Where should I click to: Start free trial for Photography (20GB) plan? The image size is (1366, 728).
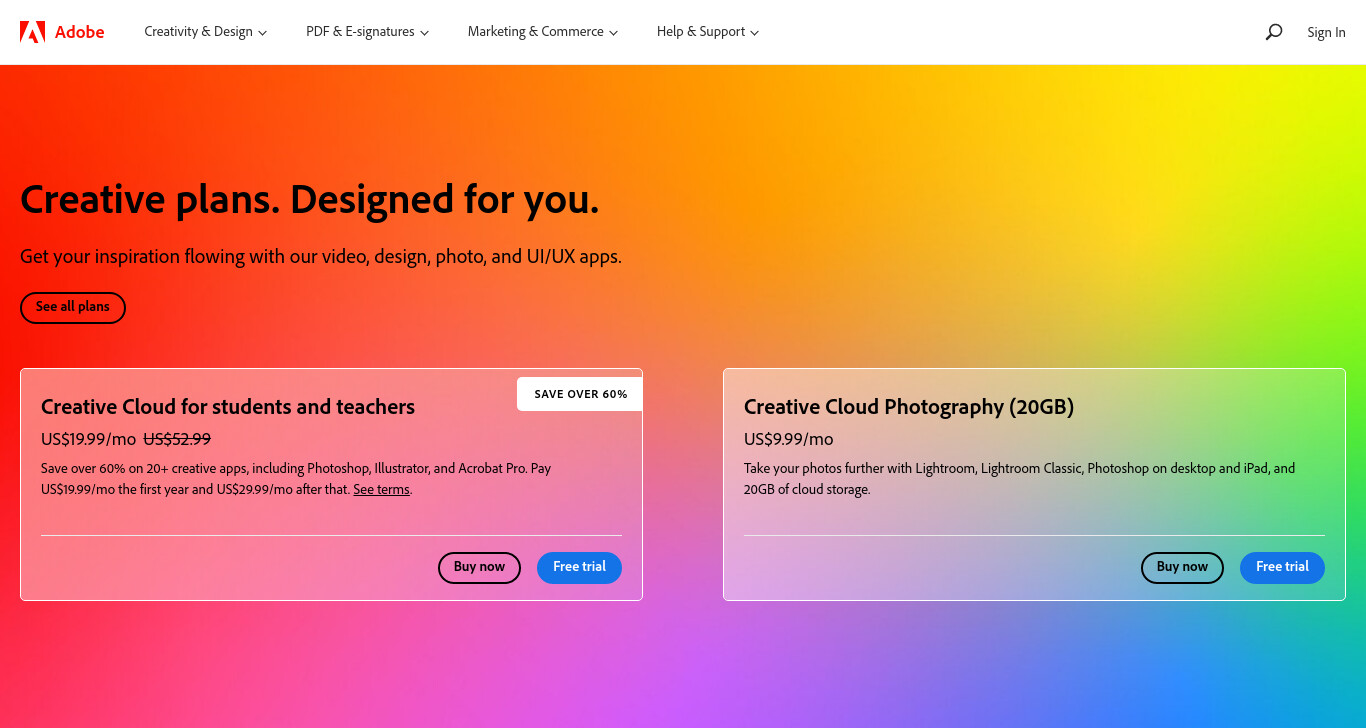pyautogui.click(x=1282, y=567)
